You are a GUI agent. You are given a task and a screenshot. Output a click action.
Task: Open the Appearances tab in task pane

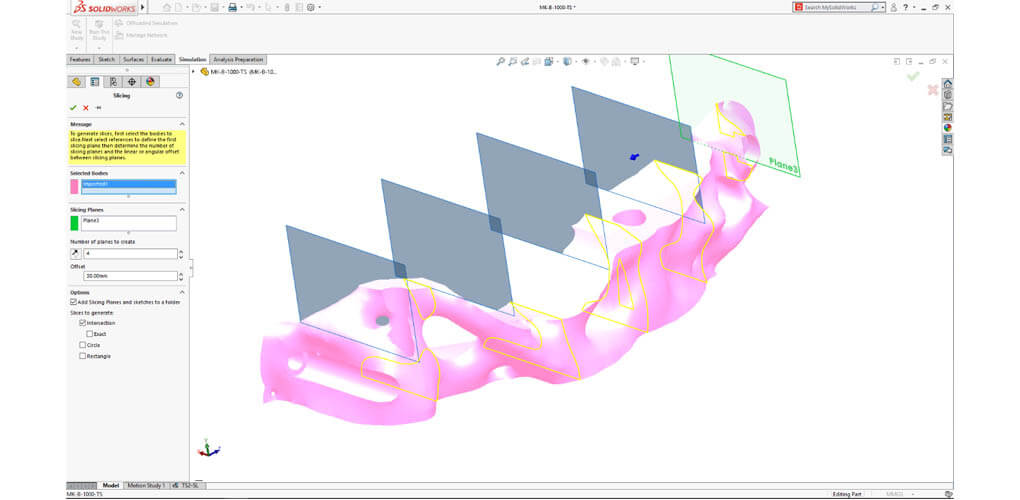pyautogui.click(x=947, y=127)
